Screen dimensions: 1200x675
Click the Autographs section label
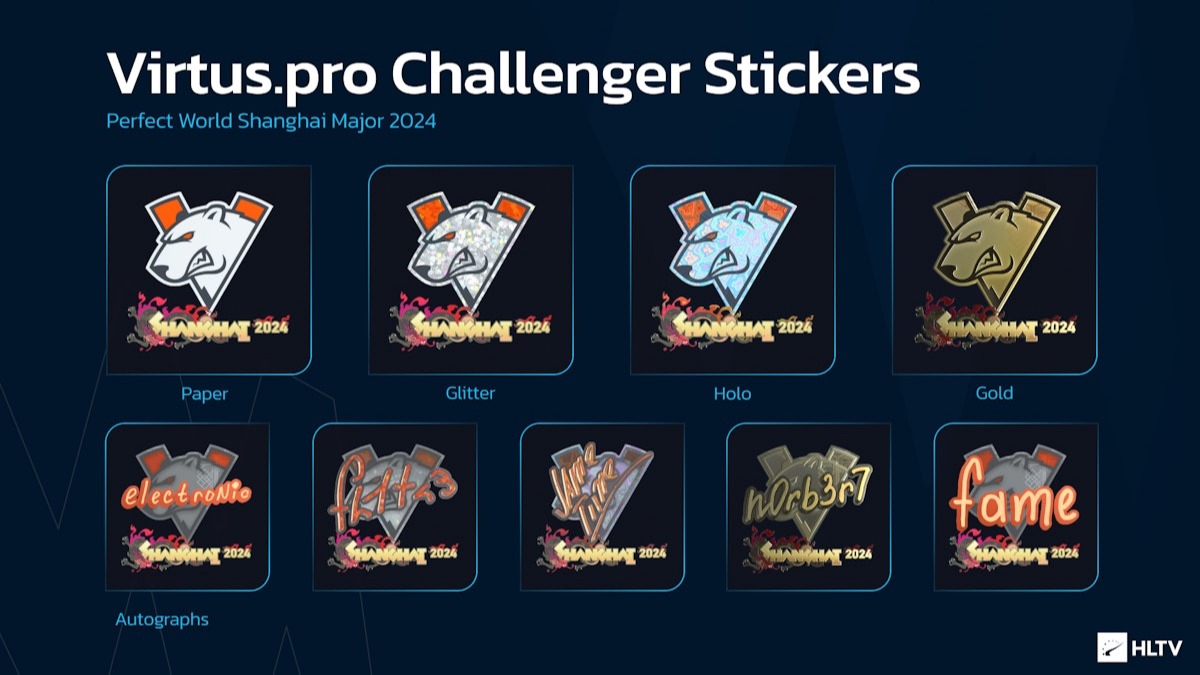(x=162, y=620)
